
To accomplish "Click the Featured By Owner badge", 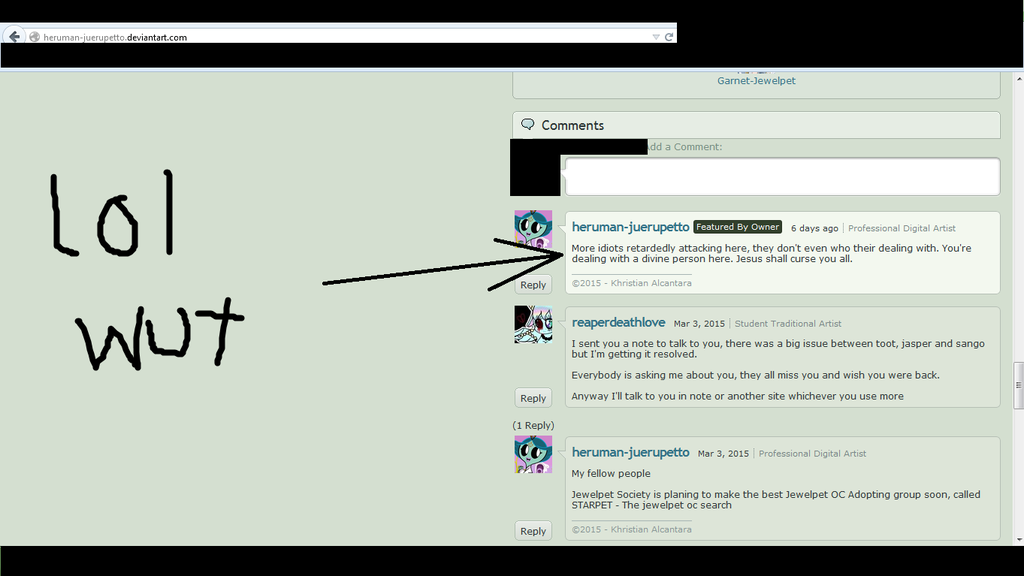I will tap(737, 227).
